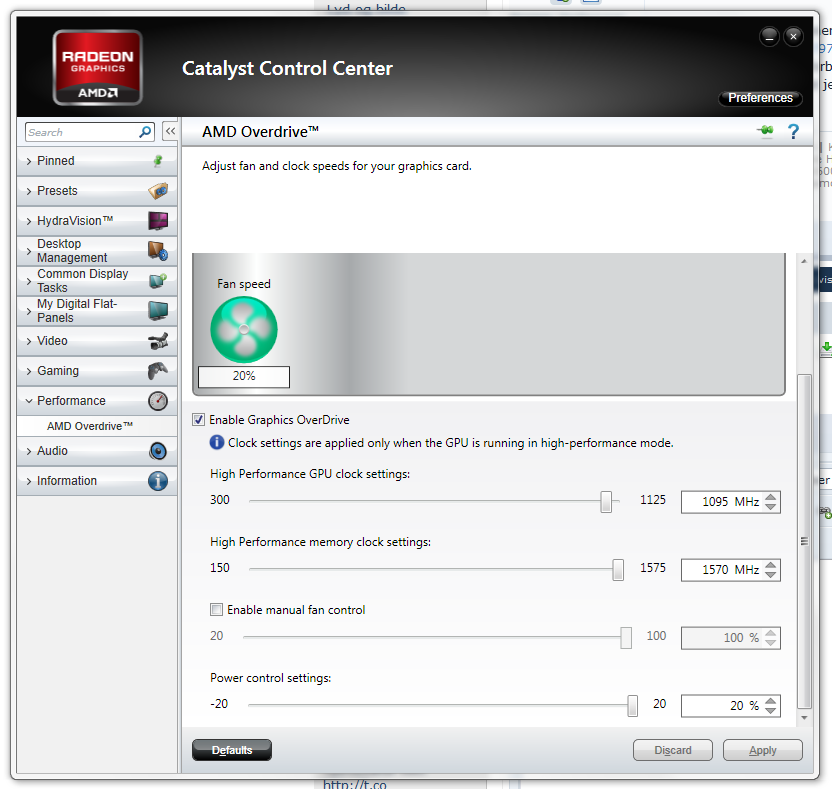Increase power control percent with up arrow
The width and height of the screenshot is (832, 789).
[x=771, y=700]
